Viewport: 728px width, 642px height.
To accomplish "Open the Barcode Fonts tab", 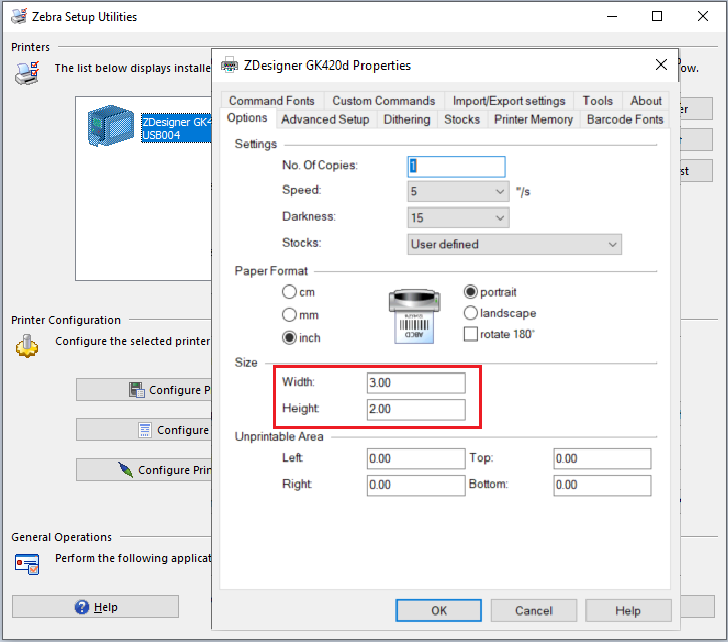I will pyautogui.click(x=624, y=119).
